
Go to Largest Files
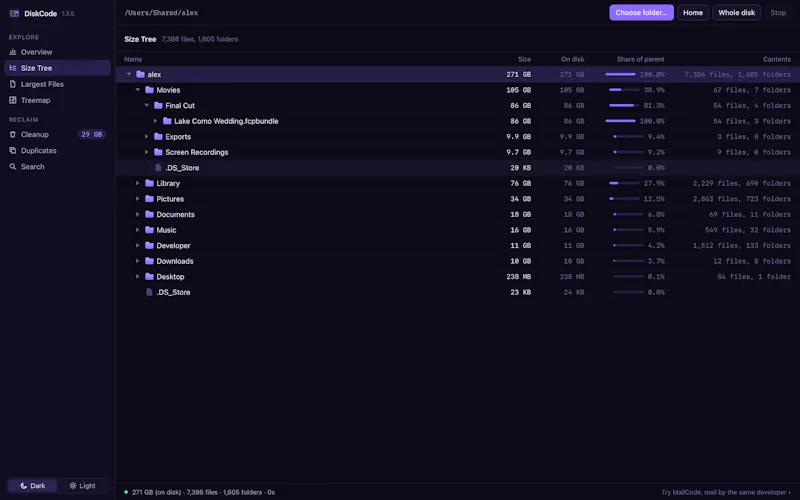tap(57, 84)
